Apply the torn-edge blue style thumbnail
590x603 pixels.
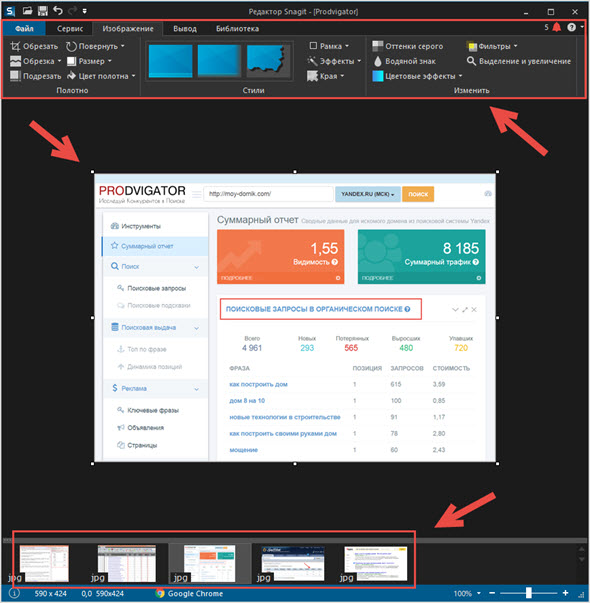tap(268, 60)
